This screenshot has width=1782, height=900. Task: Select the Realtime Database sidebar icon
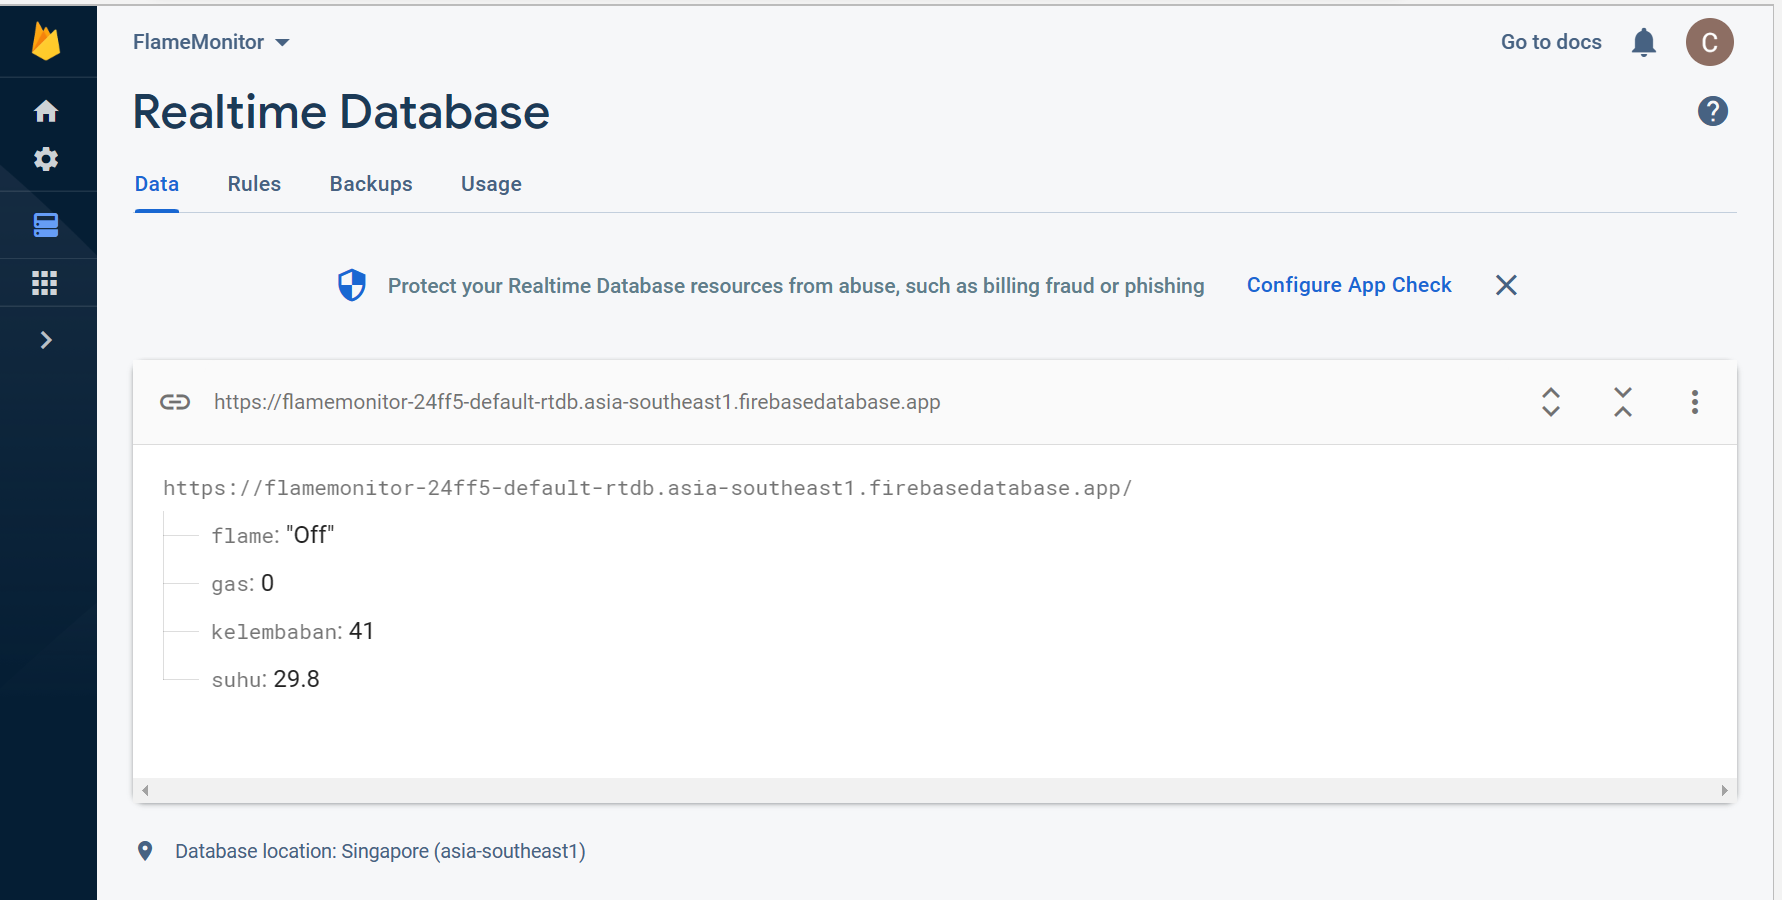(x=47, y=225)
